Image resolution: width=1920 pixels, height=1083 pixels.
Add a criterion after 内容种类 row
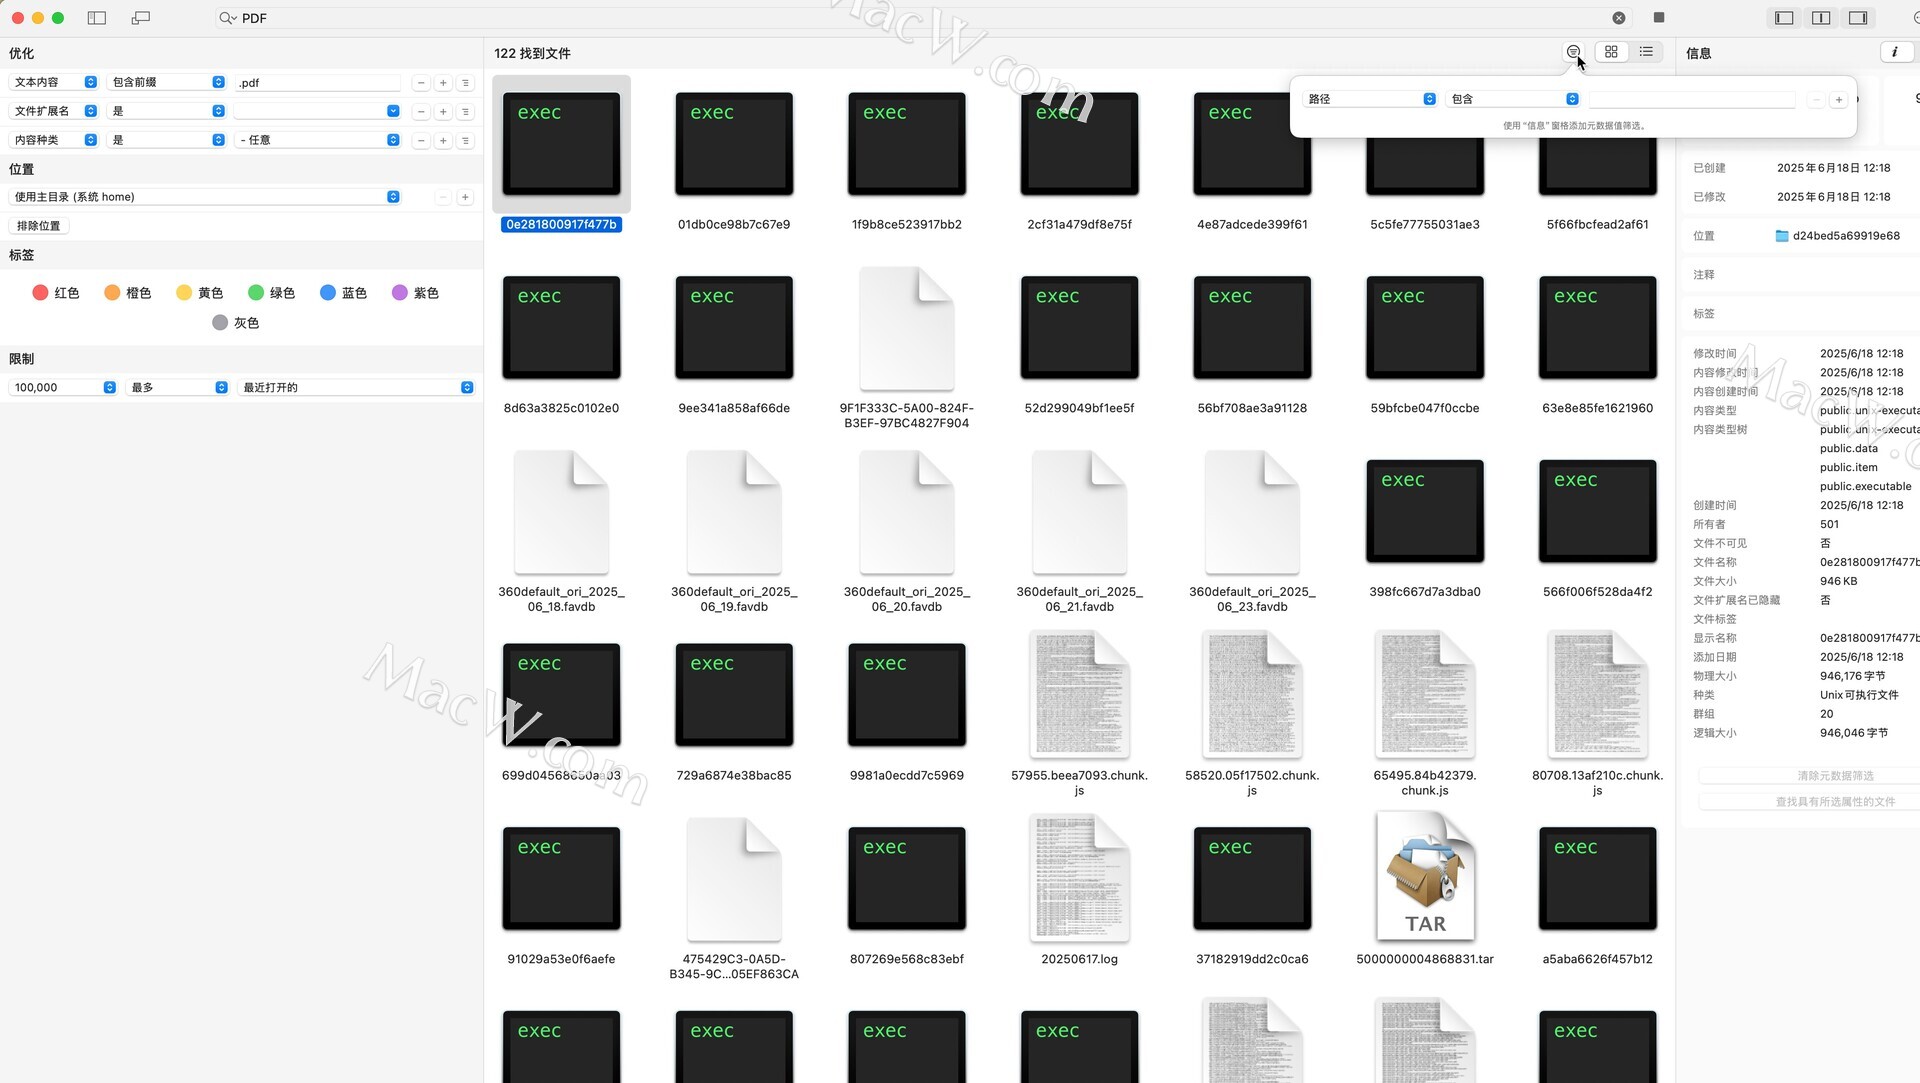point(443,141)
